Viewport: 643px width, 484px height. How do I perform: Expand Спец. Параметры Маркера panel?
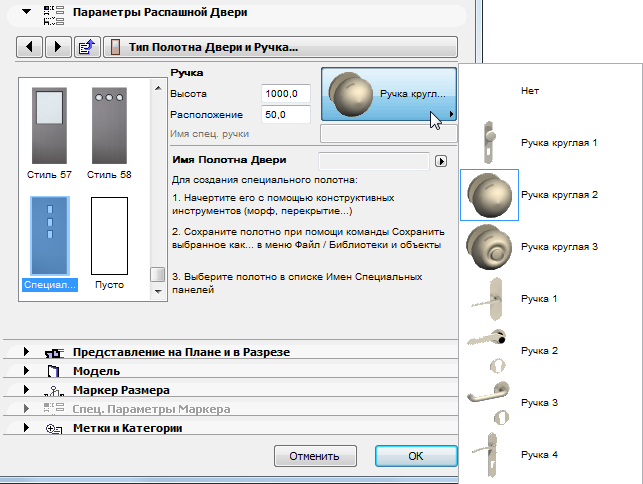click(26, 409)
